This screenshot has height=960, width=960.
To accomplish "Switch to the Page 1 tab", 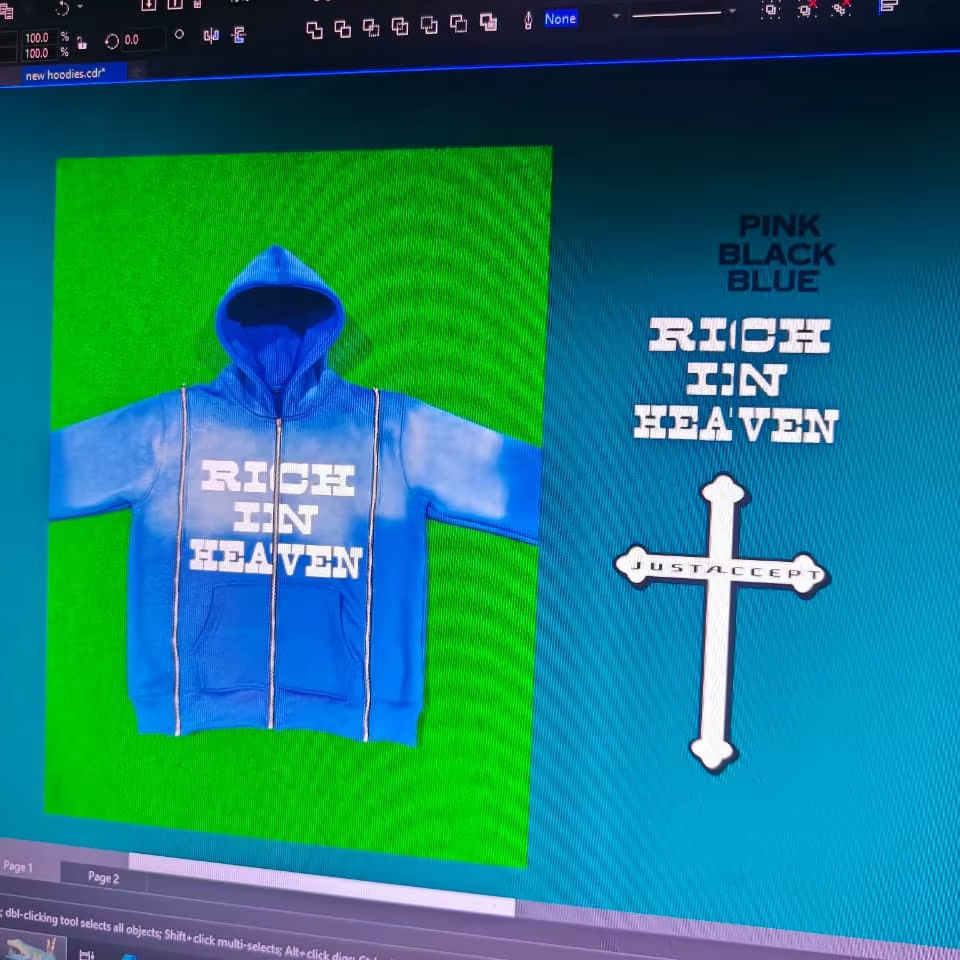I will pos(18,866).
